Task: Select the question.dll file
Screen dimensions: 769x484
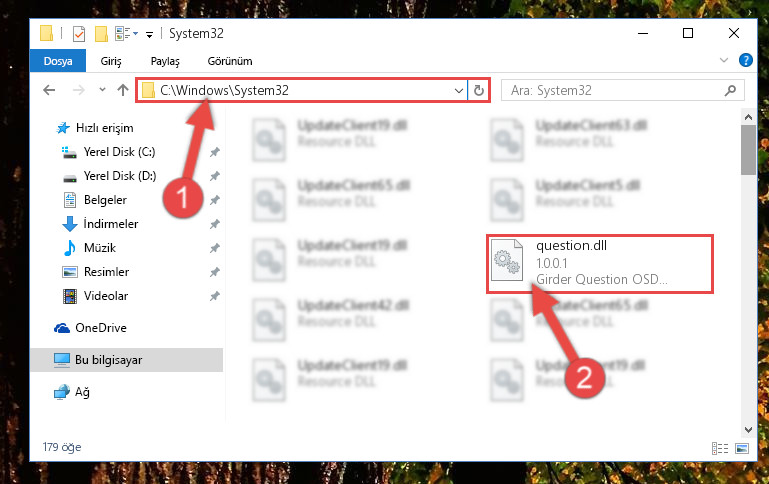Action: pos(599,264)
